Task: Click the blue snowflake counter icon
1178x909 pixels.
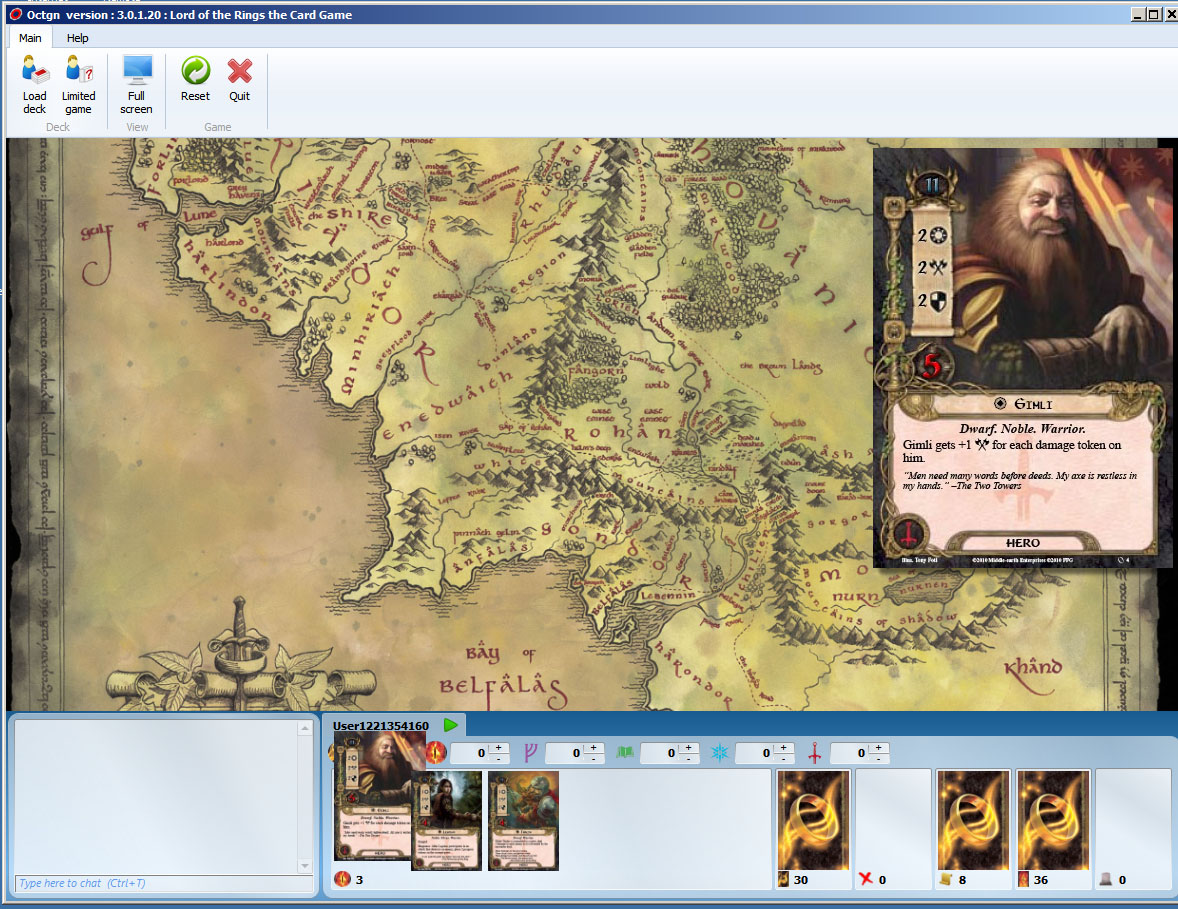Action: pos(720,752)
